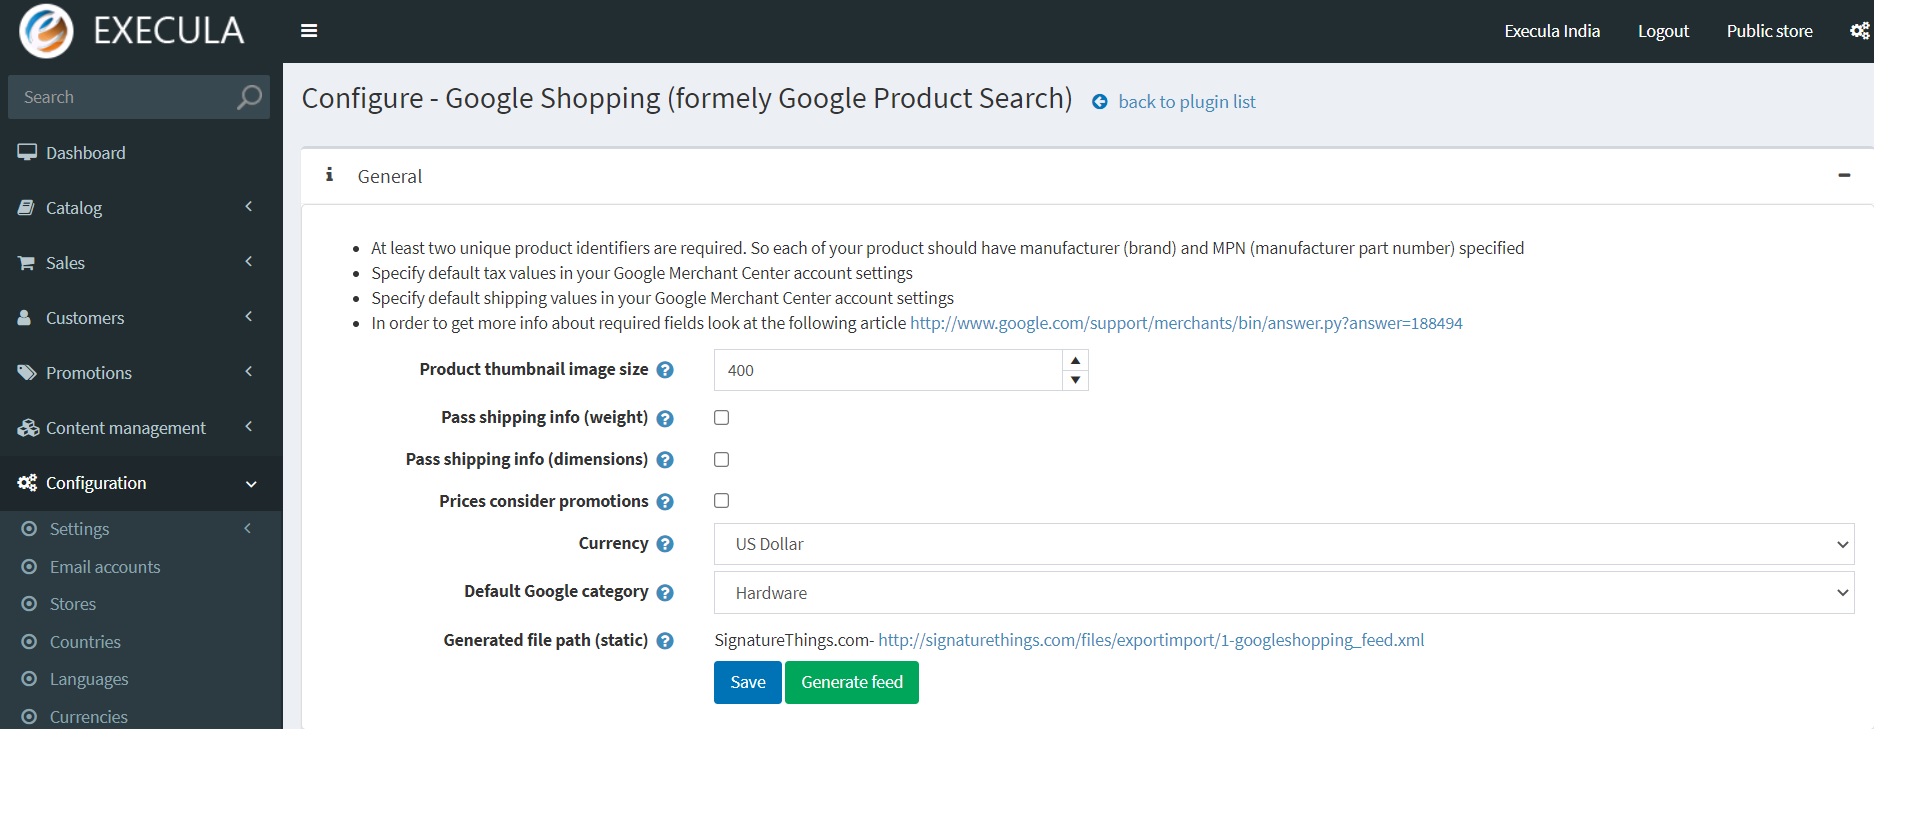This screenshot has height=820, width=1914.
Task: Check Prices consider promotions box
Action: tap(721, 501)
